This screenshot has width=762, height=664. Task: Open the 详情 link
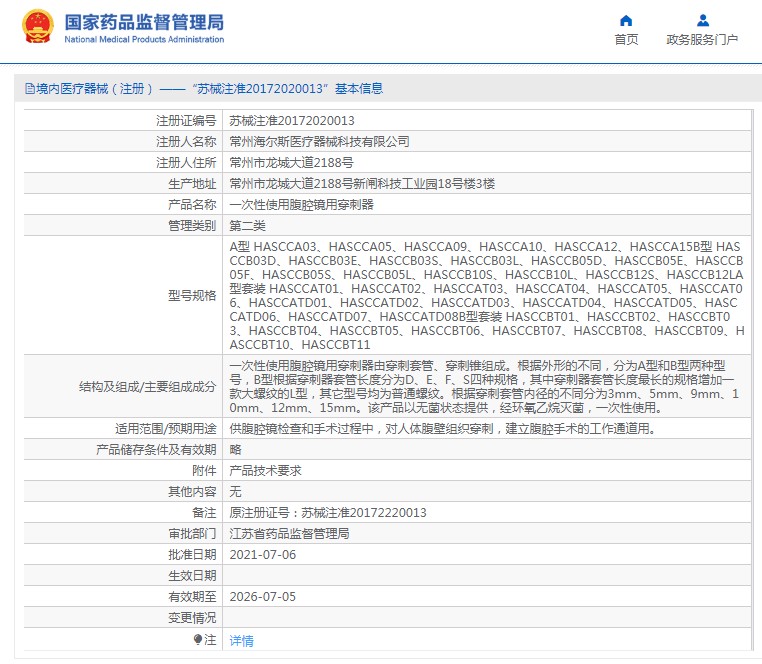[241, 640]
